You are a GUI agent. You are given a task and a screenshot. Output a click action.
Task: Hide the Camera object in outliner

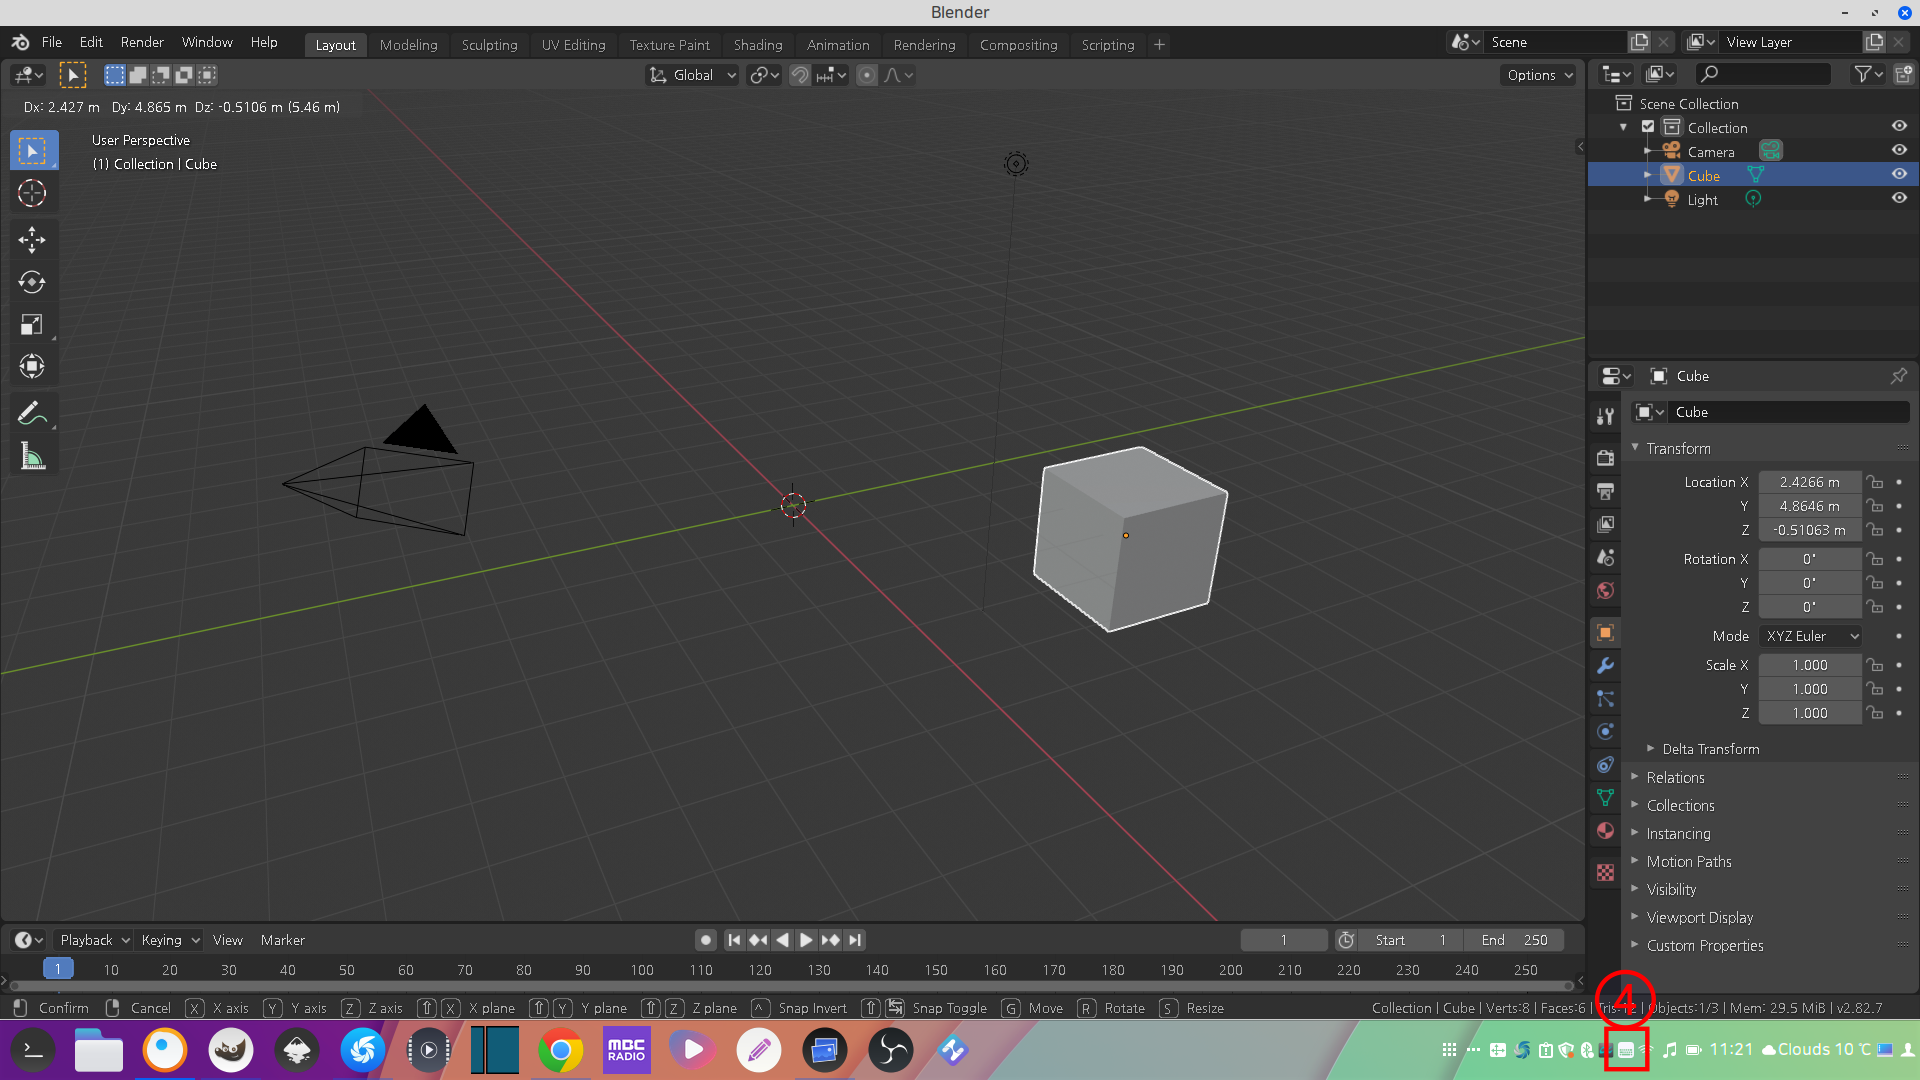1899,151
